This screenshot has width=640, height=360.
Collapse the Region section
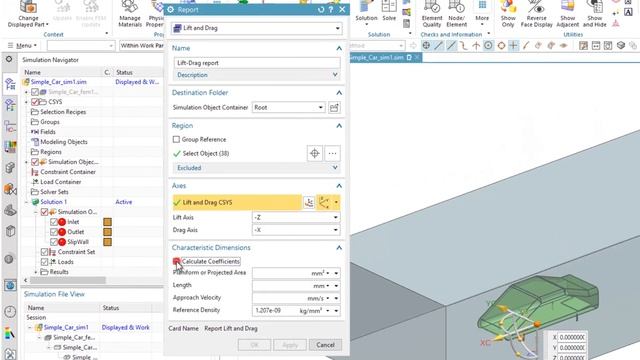pyautogui.click(x=339, y=126)
